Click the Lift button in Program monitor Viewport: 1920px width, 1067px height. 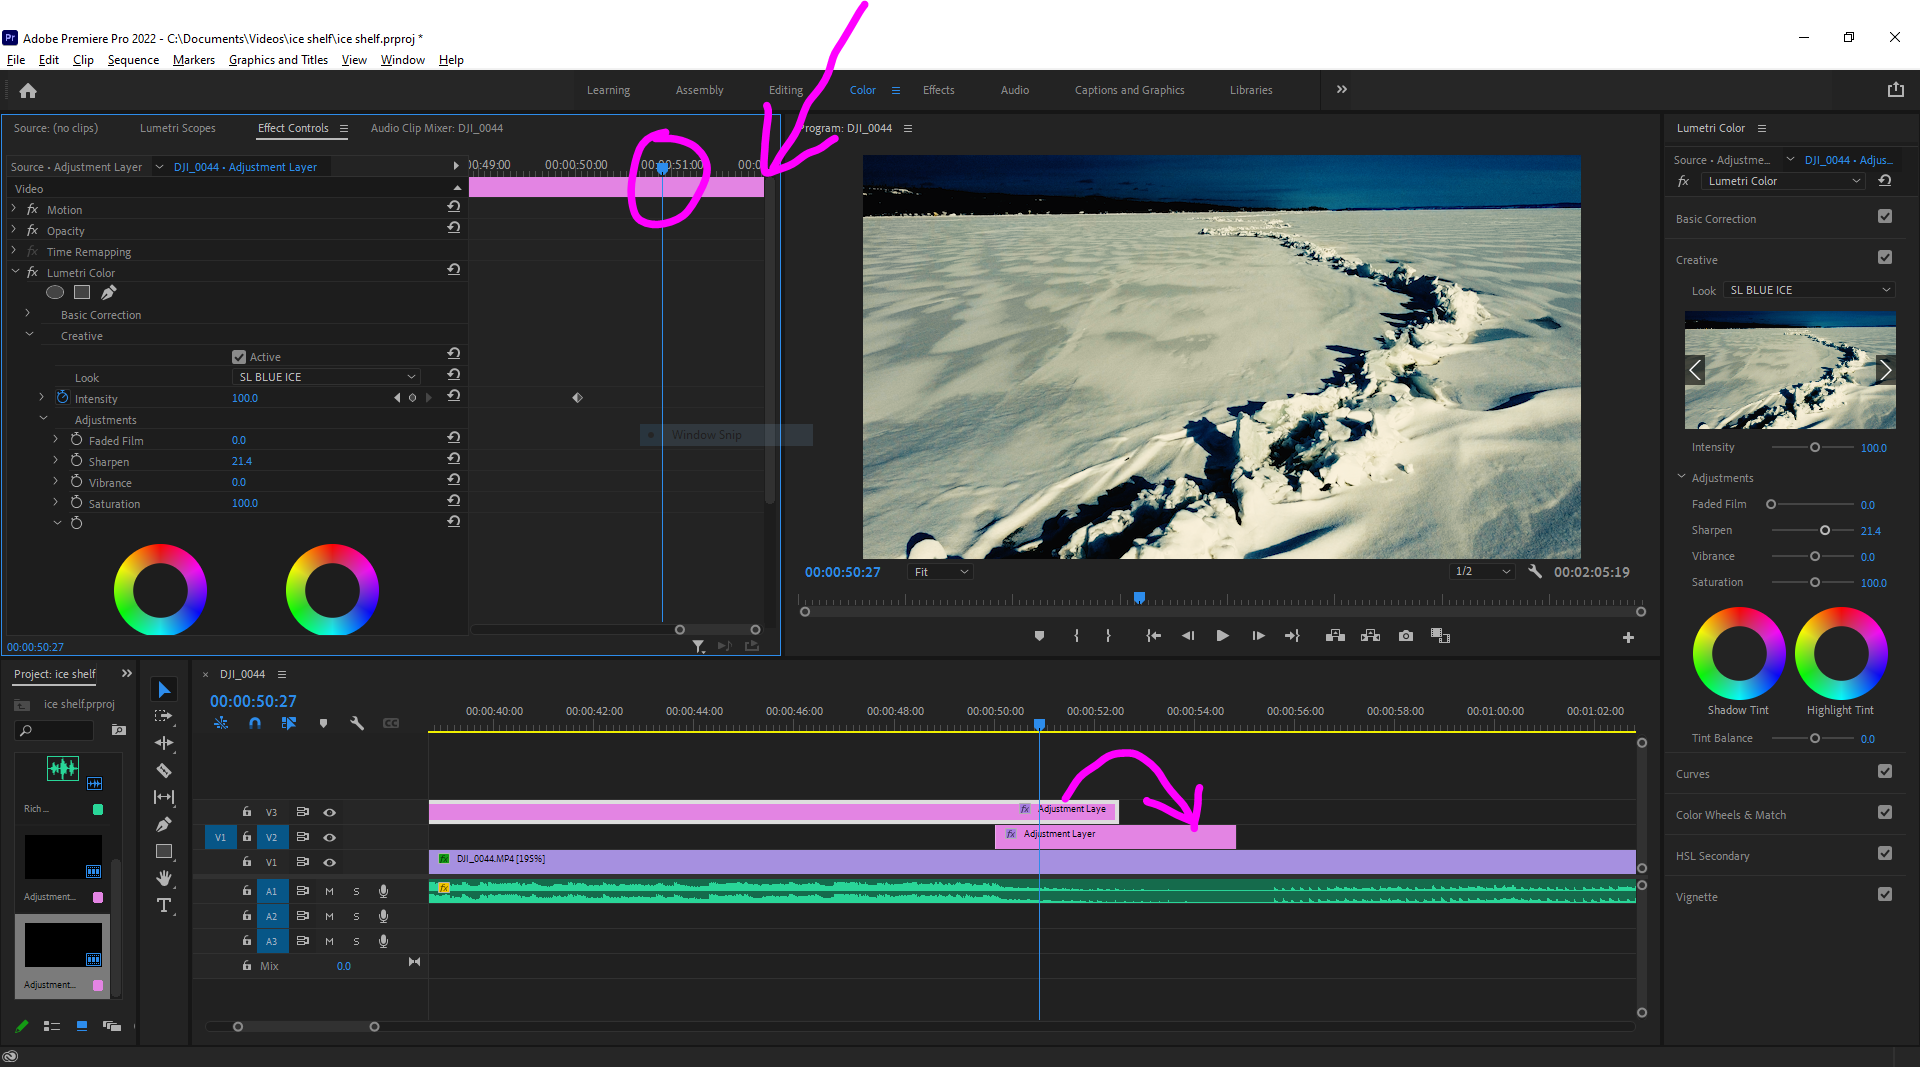click(1335, 635)
